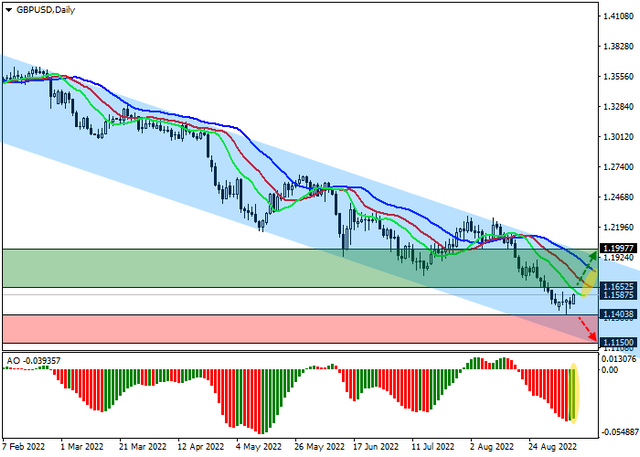Click the 1.15875 current price label
The width and height of the screenshot is (640, 457).
point(618,295)
